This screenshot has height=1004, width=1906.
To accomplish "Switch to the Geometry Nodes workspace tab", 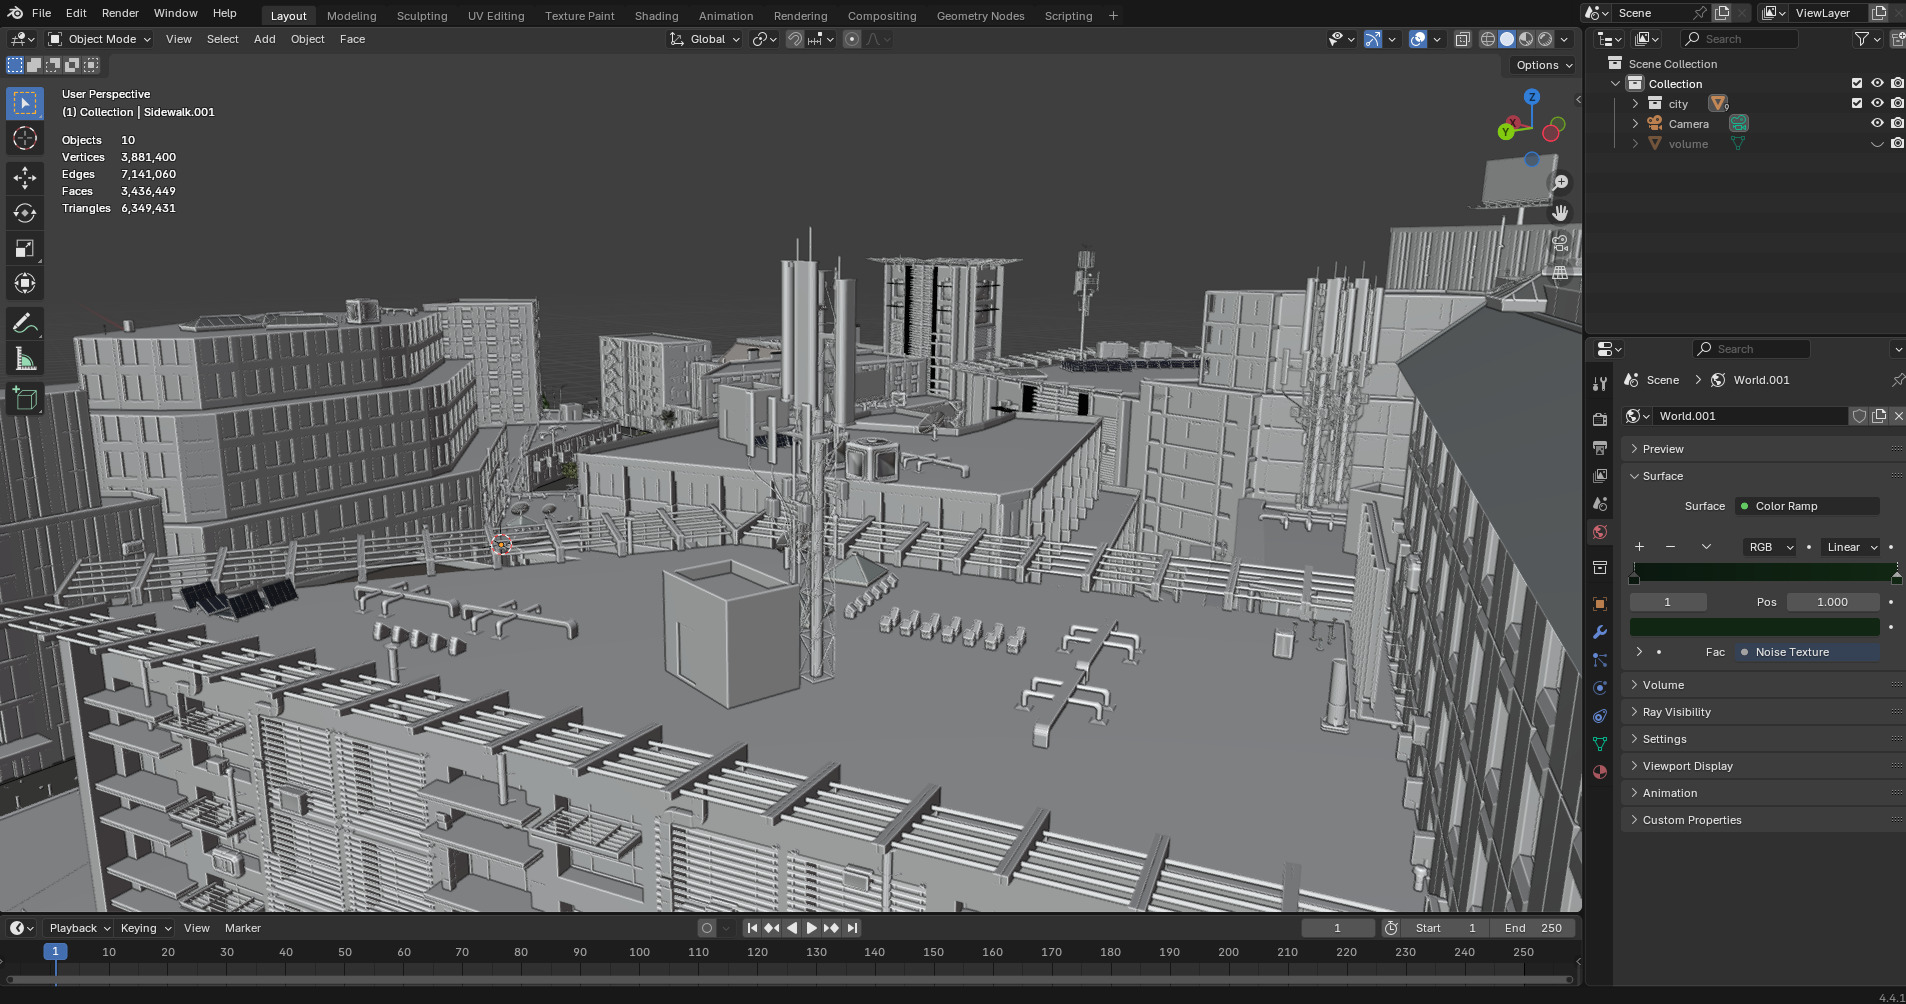I will [x=980, y=16].
